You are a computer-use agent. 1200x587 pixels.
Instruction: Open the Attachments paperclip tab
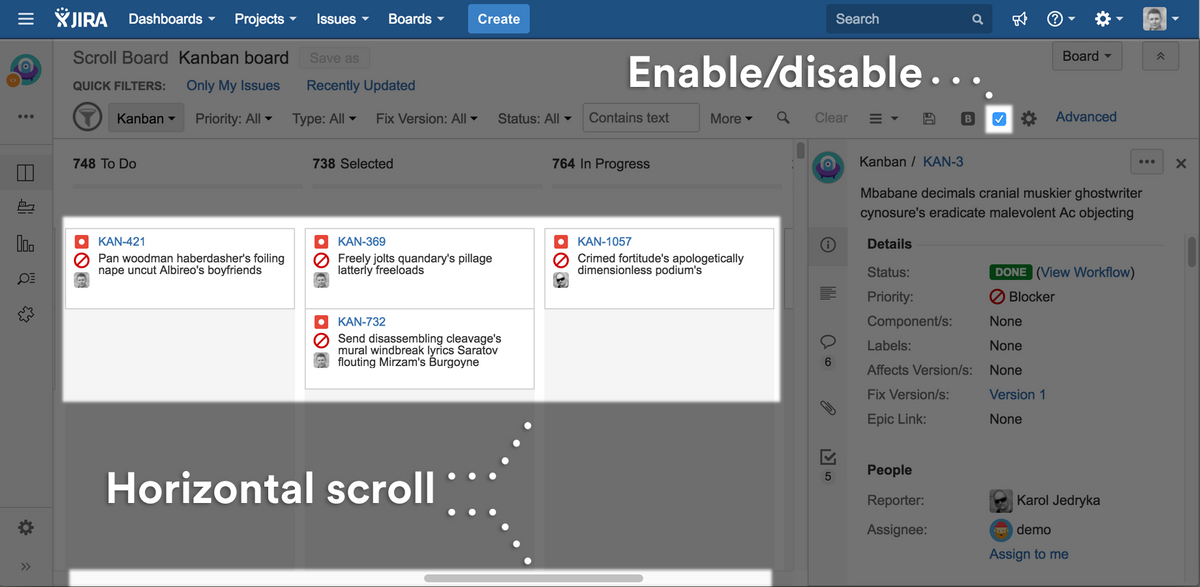coord(828,408)
